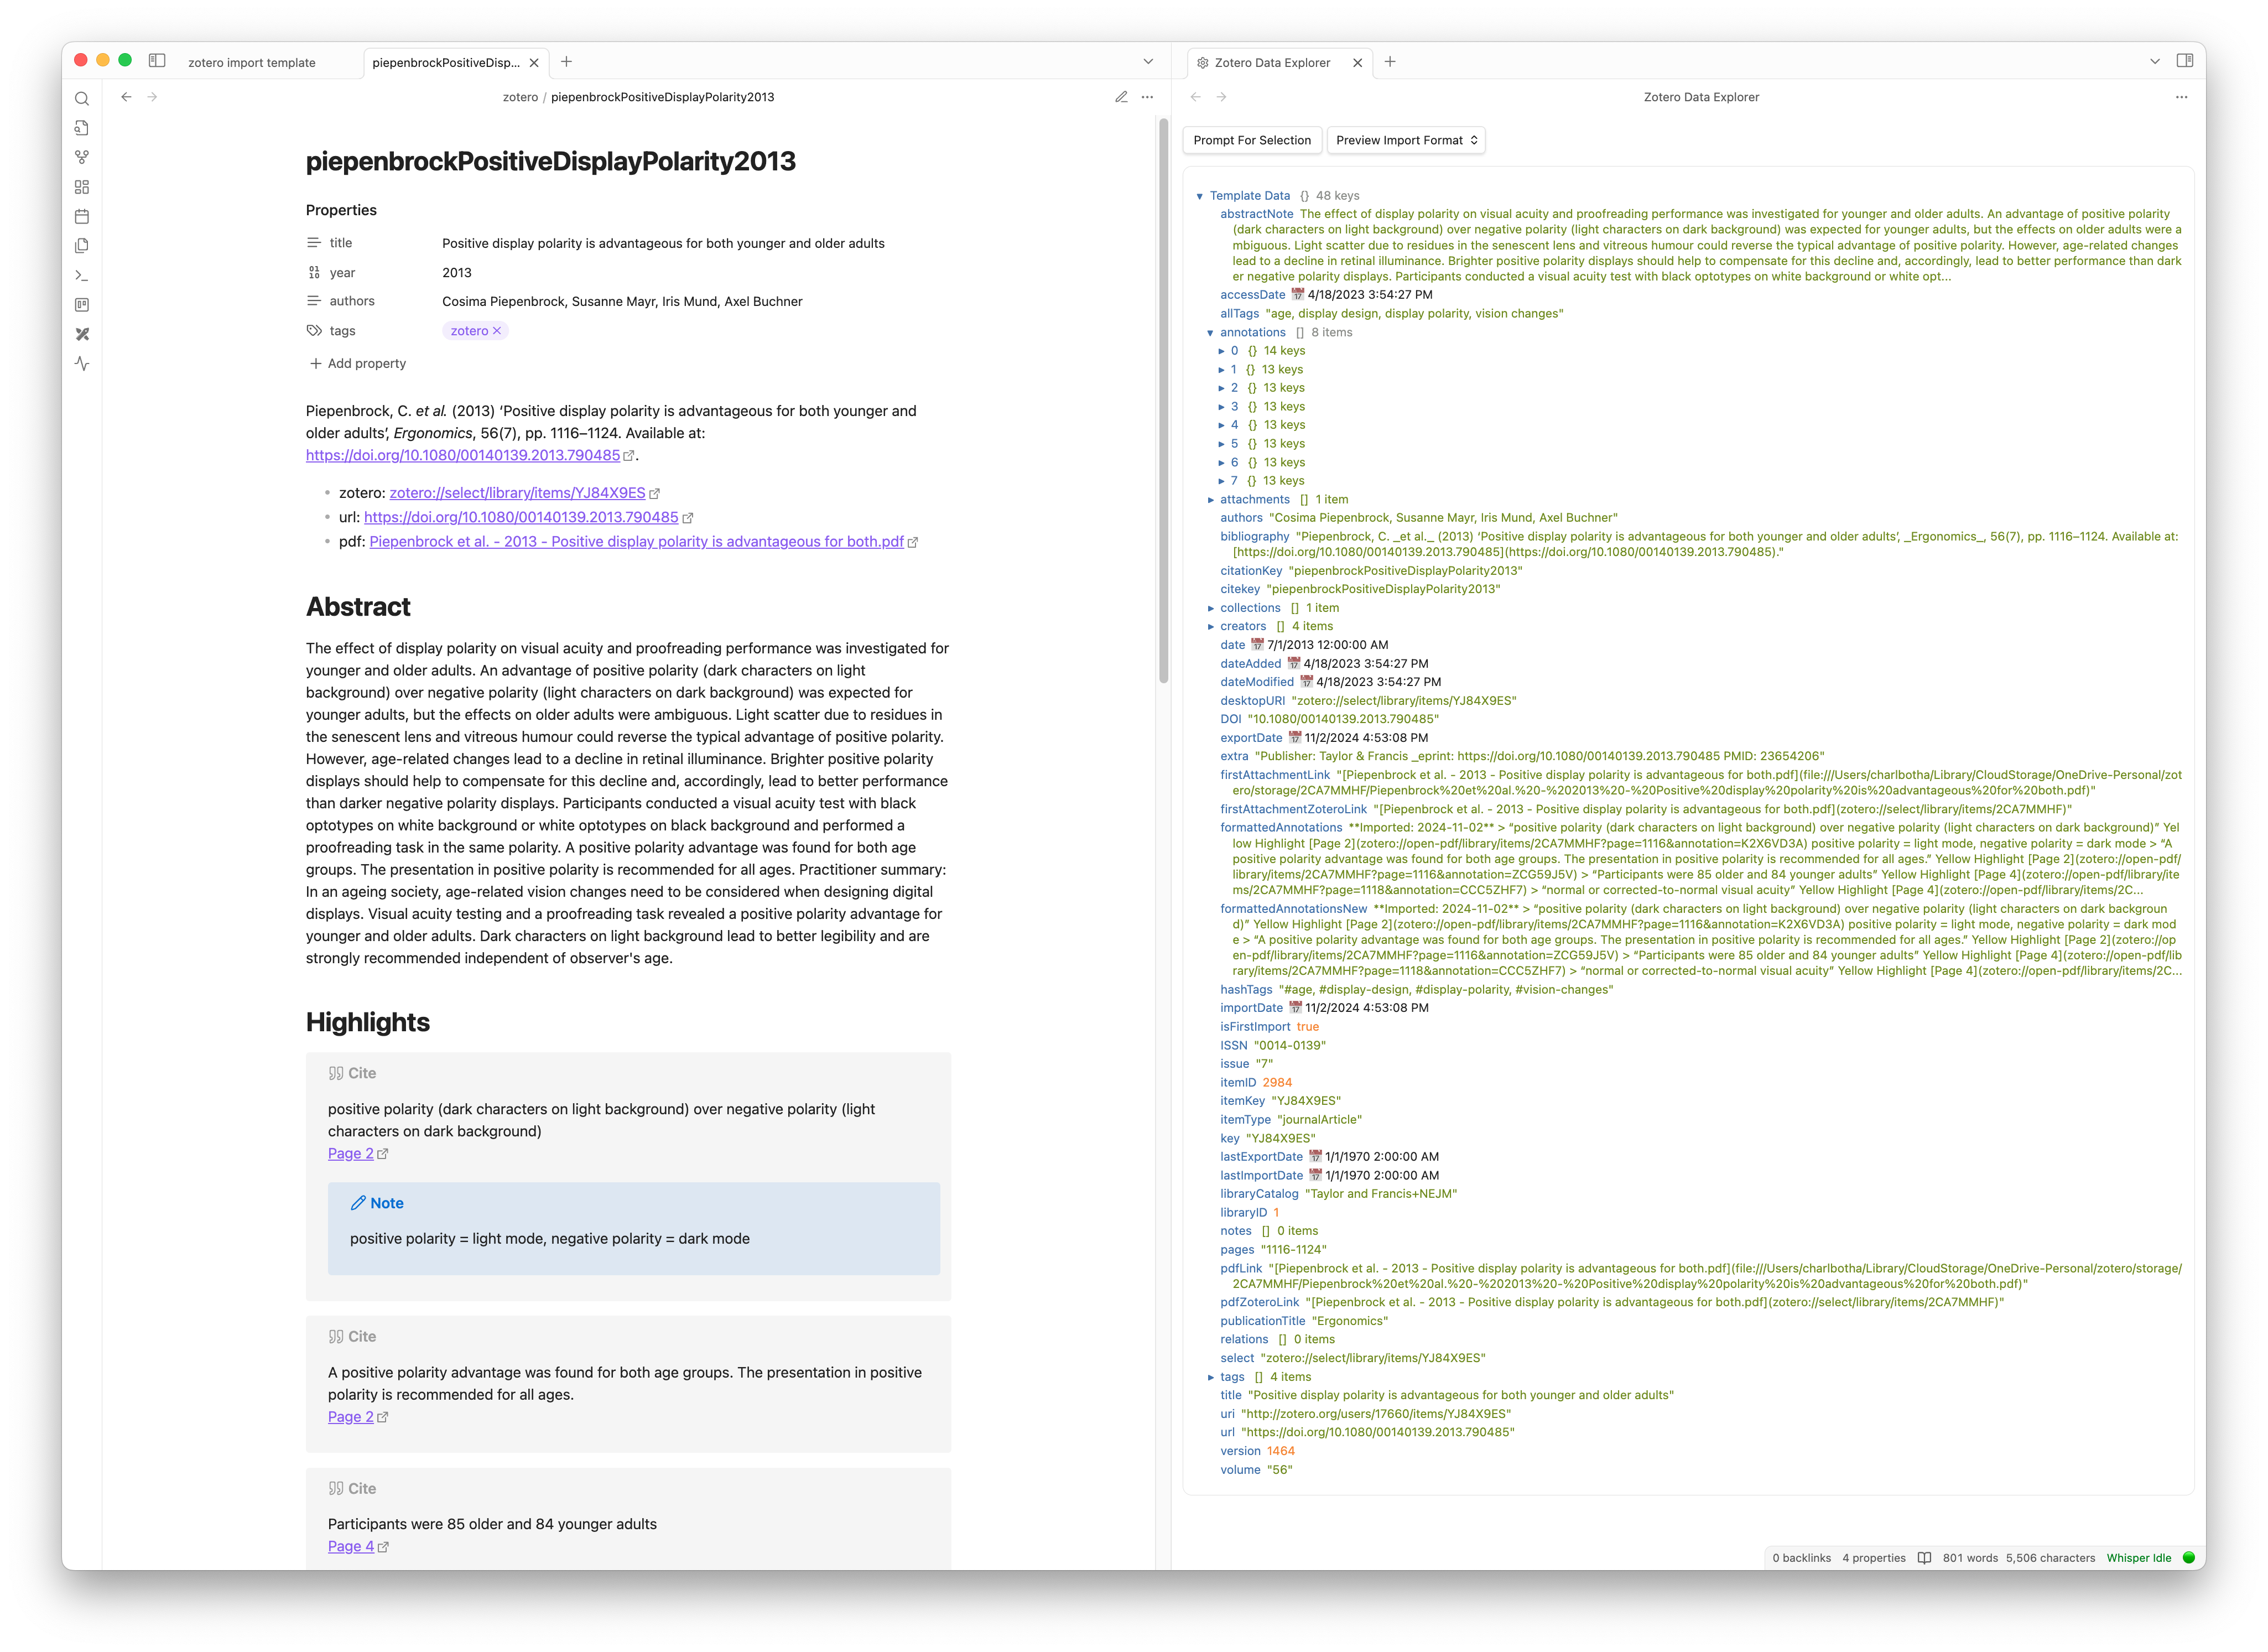2268x1652 pixels.
Task: Collapse the annotations node
Action: click(x=1210, y=333)
